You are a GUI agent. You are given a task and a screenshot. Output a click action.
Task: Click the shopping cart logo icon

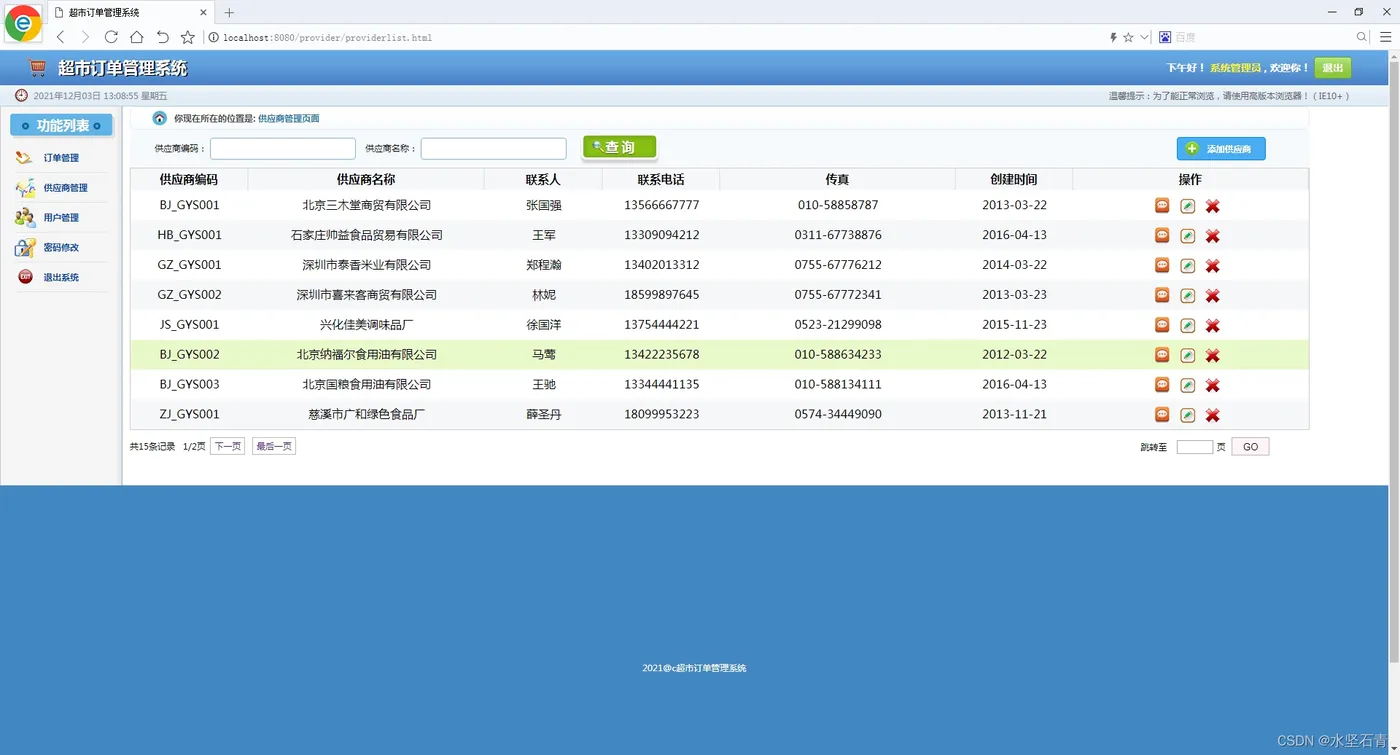point(38,68)
